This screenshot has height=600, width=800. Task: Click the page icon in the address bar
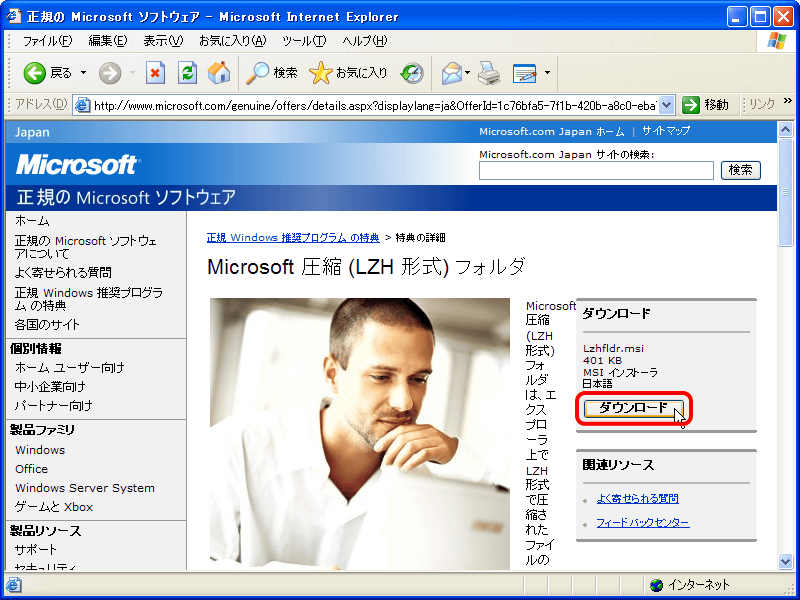[81, 105]
